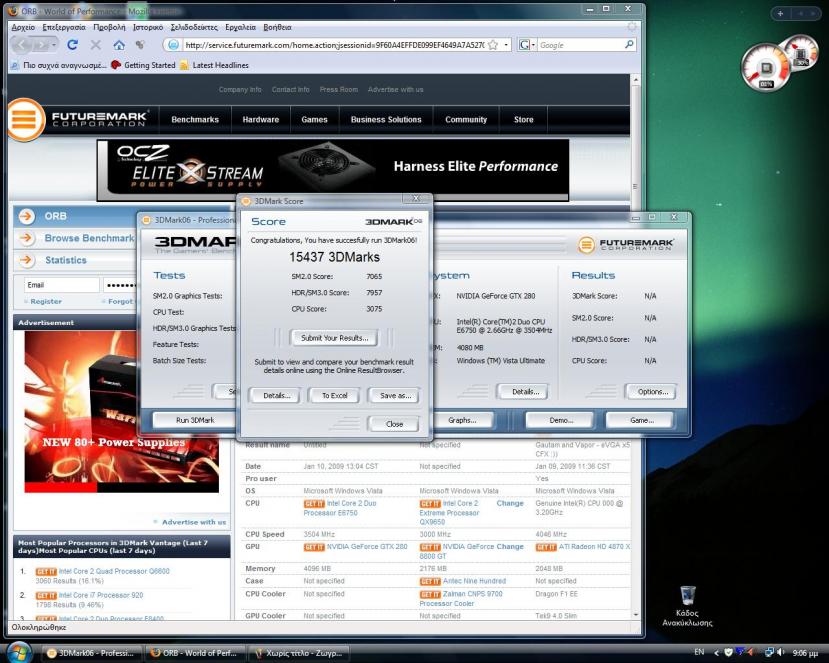Screen dimensions: 829x663
Task: Click the Register link
Action: (46, 301)
